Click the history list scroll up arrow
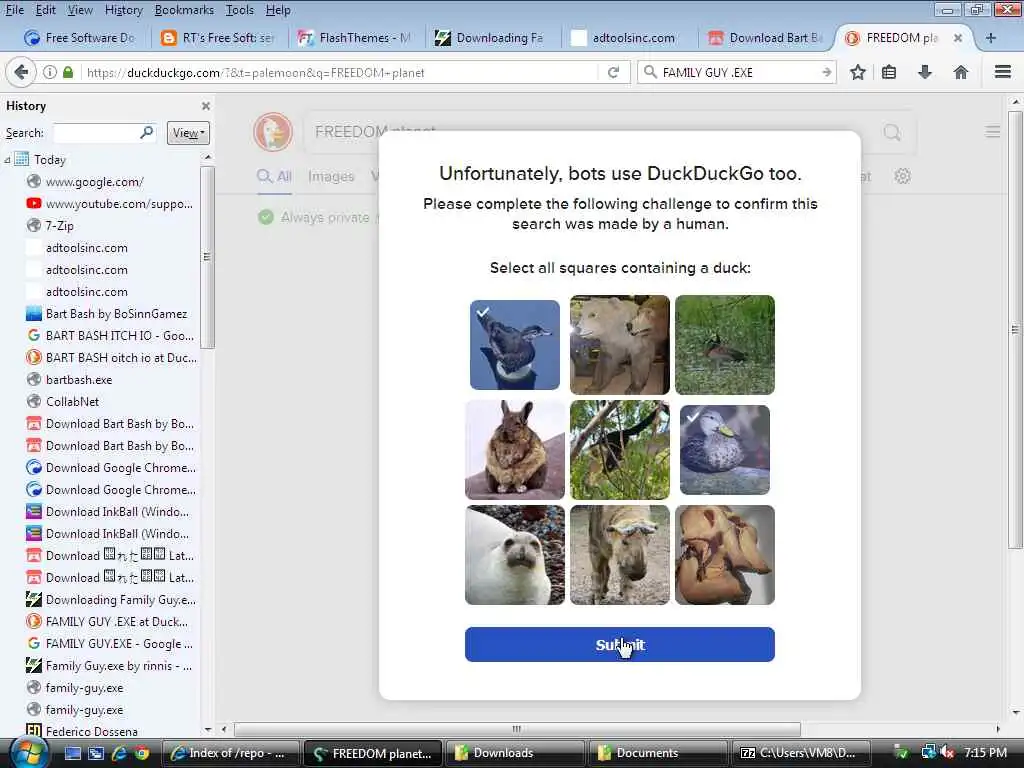The height and width of the screenshot is (768, 1024). click(208, 157)
